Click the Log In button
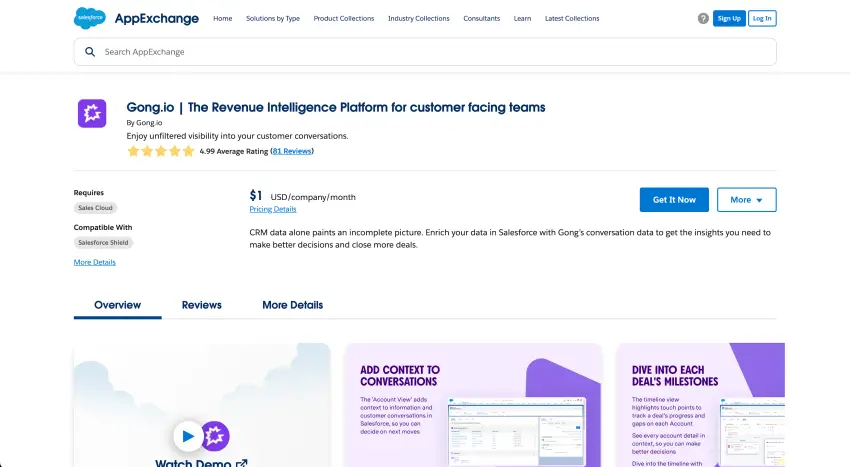This screenshot has width=850, height=467. (x=762, y=18)
